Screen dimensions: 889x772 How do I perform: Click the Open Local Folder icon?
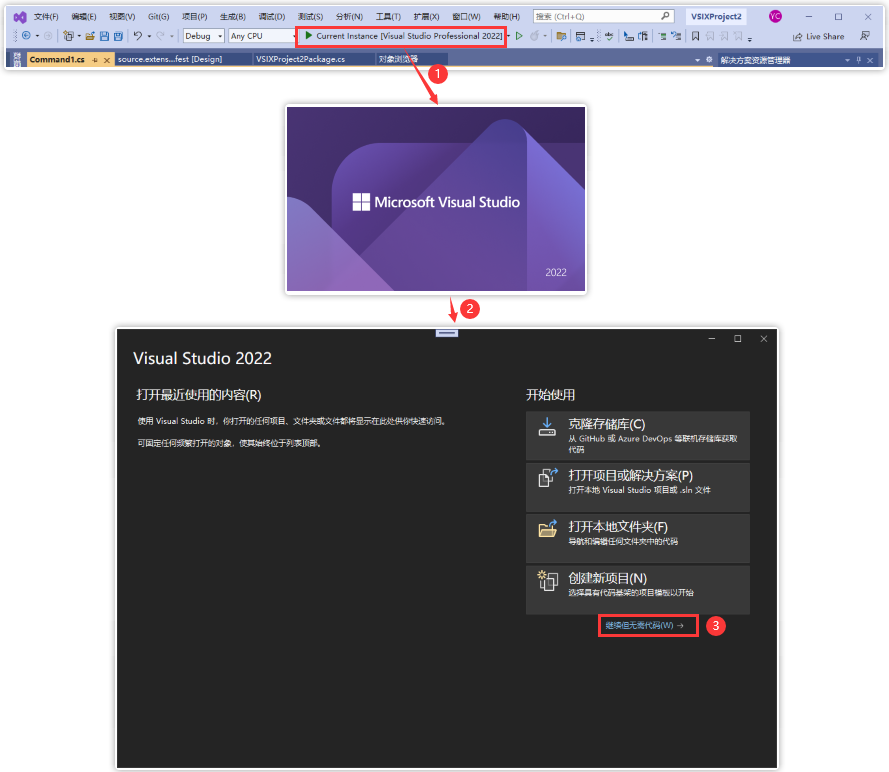click(x=548, y=528)
